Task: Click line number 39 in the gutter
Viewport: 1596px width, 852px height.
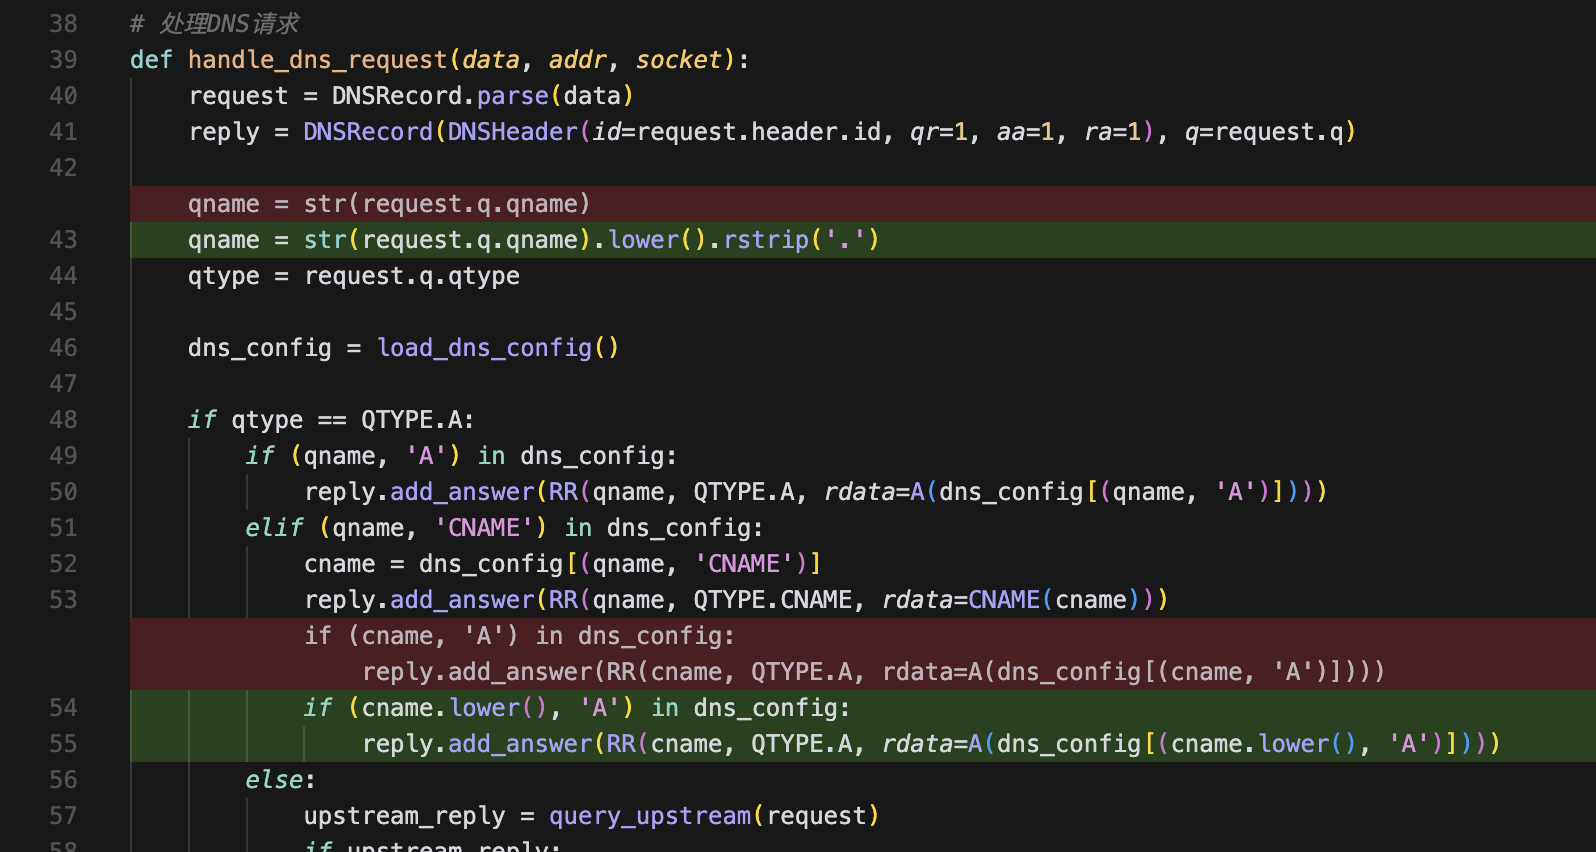Action: coord(63,60)
